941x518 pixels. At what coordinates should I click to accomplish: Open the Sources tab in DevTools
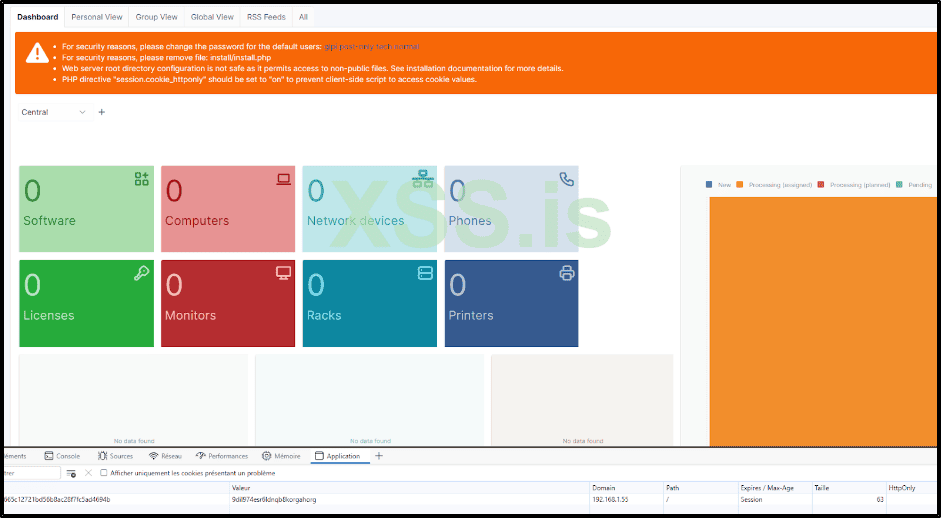116,456
